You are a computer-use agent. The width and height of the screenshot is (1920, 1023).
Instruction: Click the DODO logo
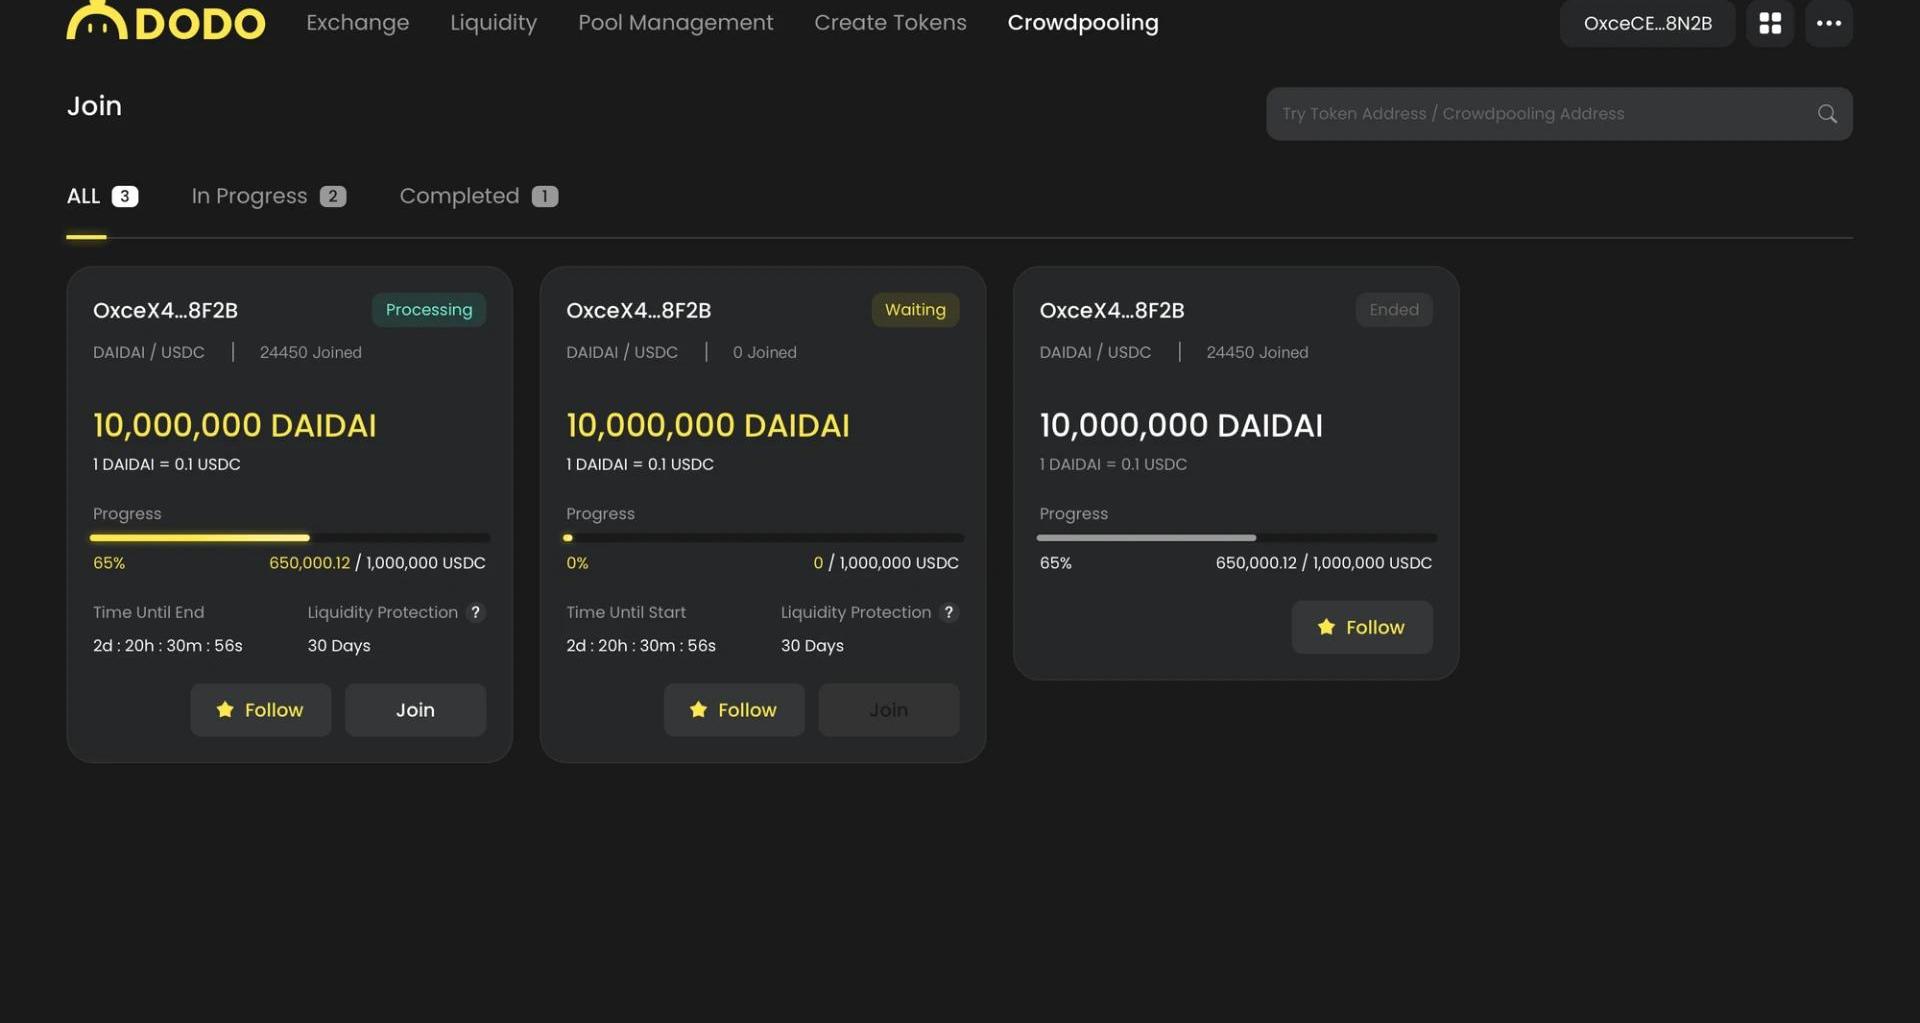pyautogui.click(x=166, y=21)
